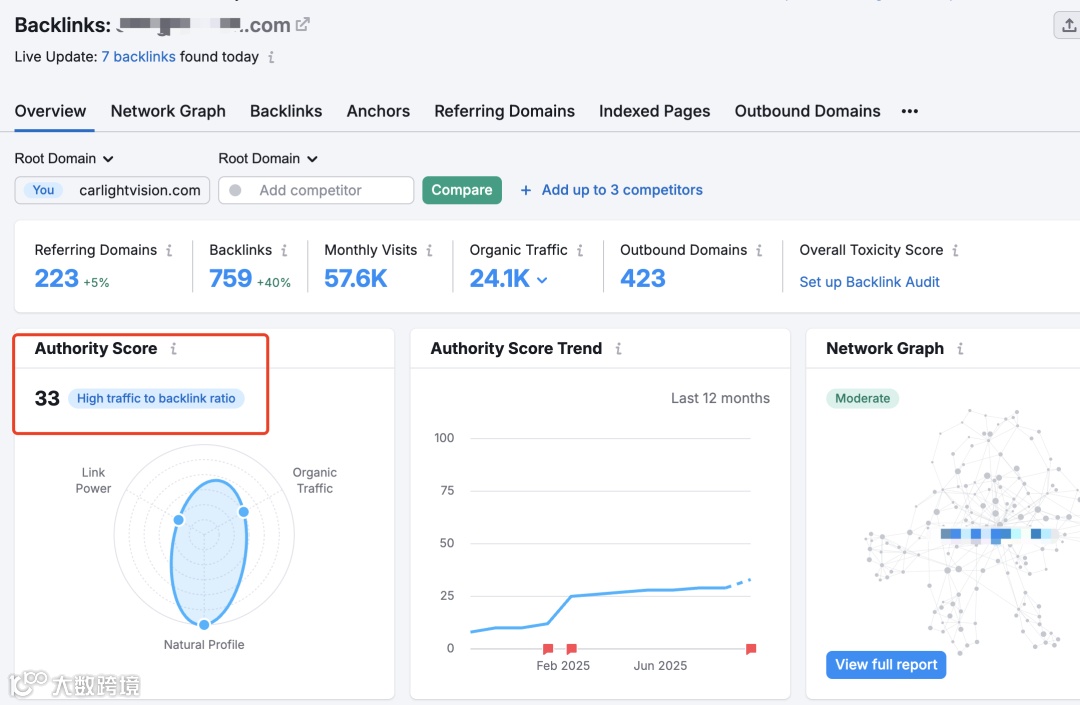Expand the first Root Domain dropdown
Screen dimensions: 1080x705
[x=64, y=159]
